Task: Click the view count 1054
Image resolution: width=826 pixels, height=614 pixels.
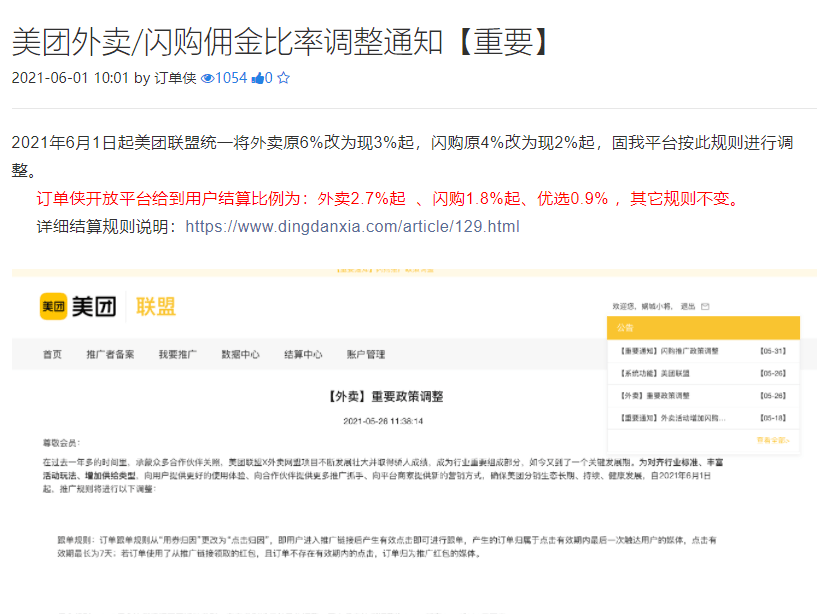Action: [x=231, y=78]
